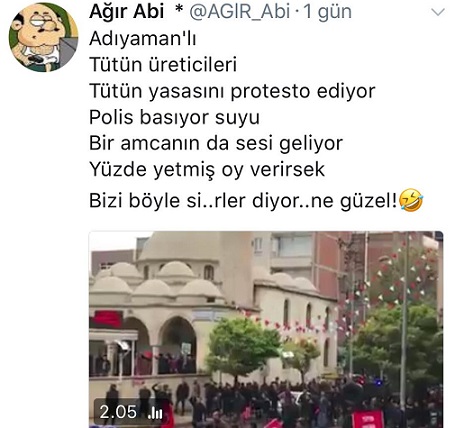Click the display name Ağır Abi

[127, 12]
